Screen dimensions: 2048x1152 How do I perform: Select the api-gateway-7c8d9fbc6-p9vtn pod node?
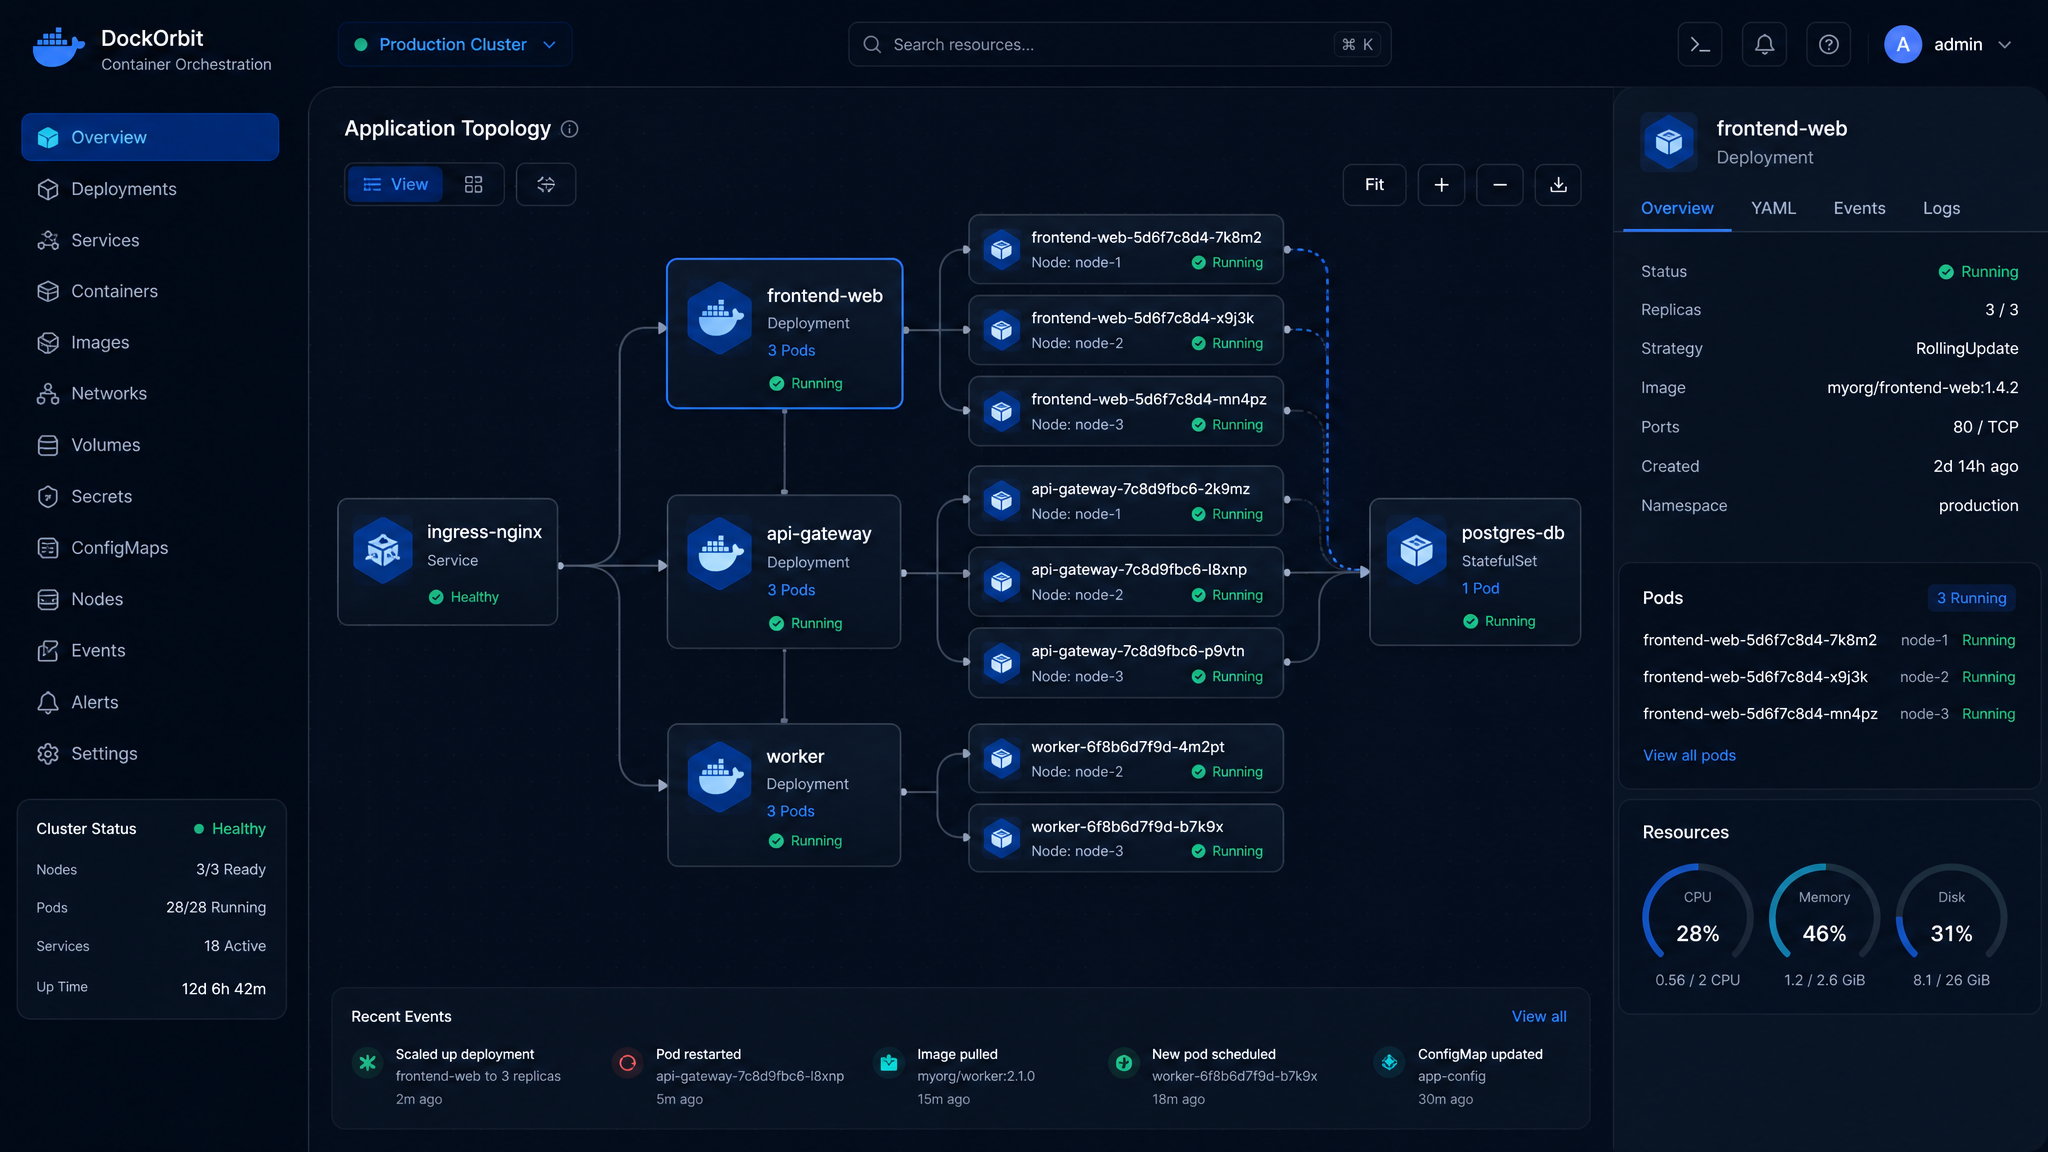(1125, 663)
